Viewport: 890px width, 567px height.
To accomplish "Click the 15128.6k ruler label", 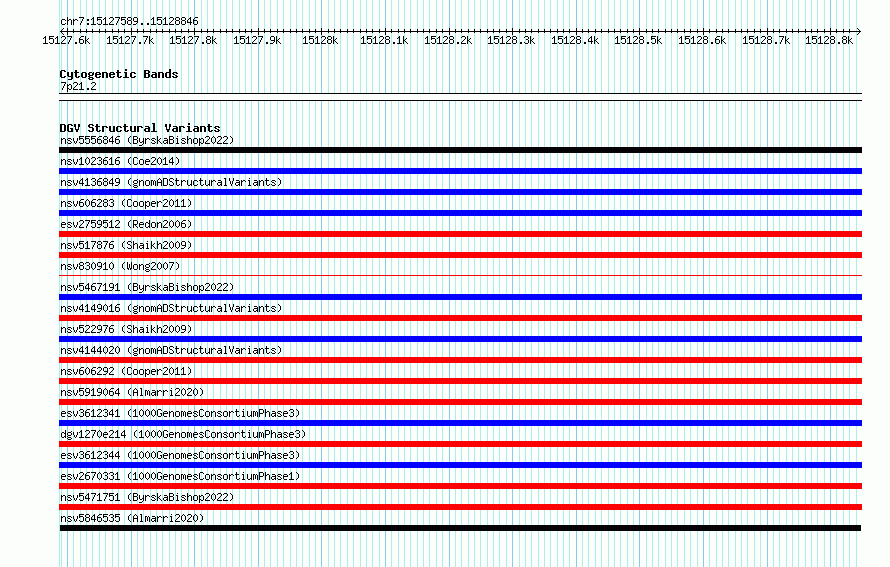I will coord(702,40).
